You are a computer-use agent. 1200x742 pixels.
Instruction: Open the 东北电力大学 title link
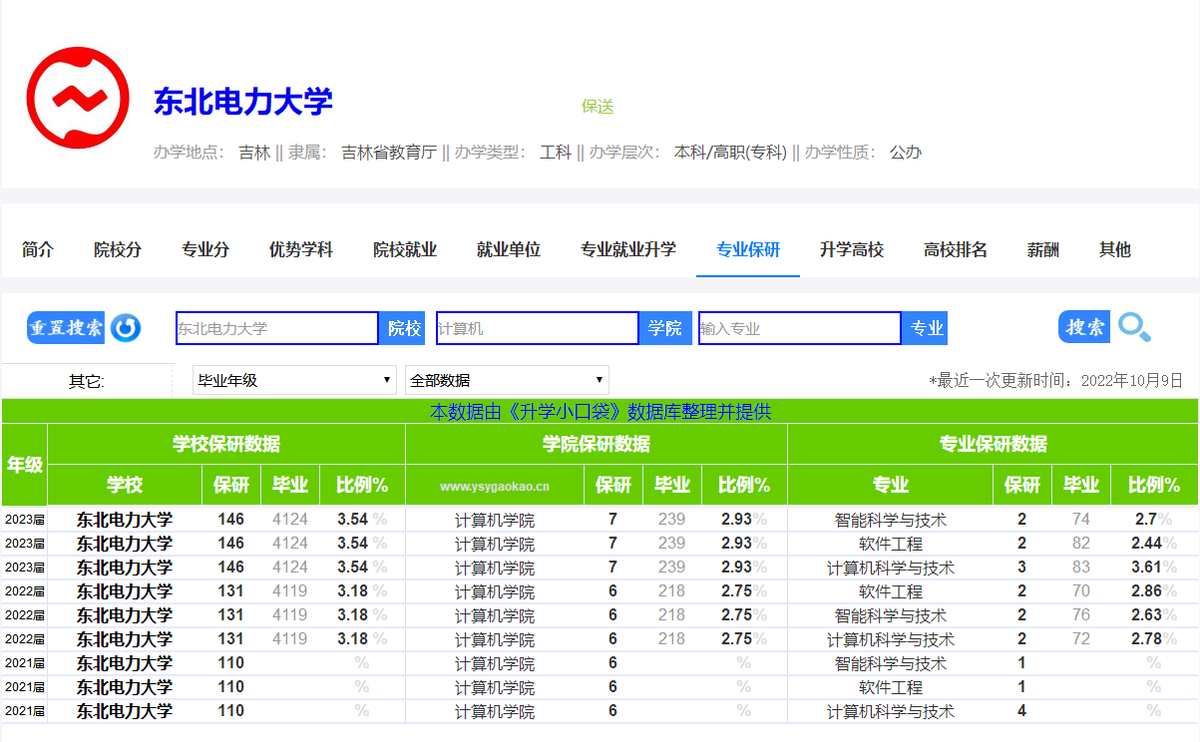(243, 101)
